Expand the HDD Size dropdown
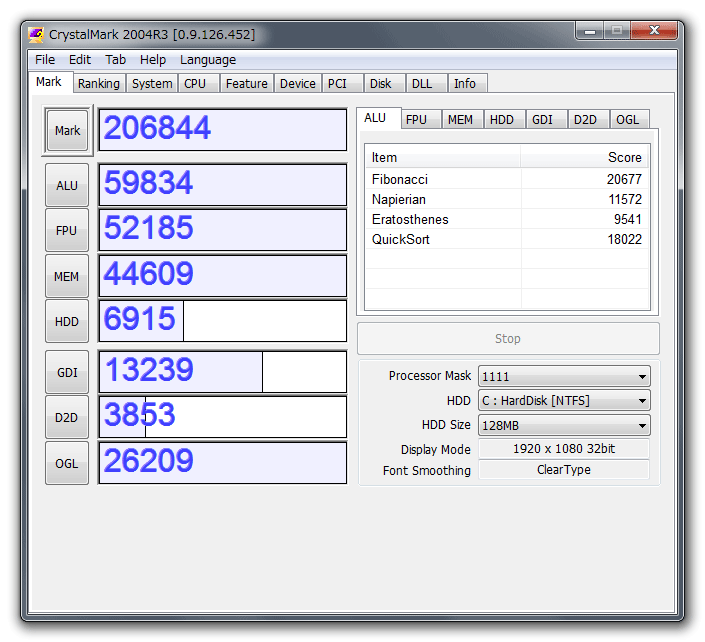 (x=564, y=425)
